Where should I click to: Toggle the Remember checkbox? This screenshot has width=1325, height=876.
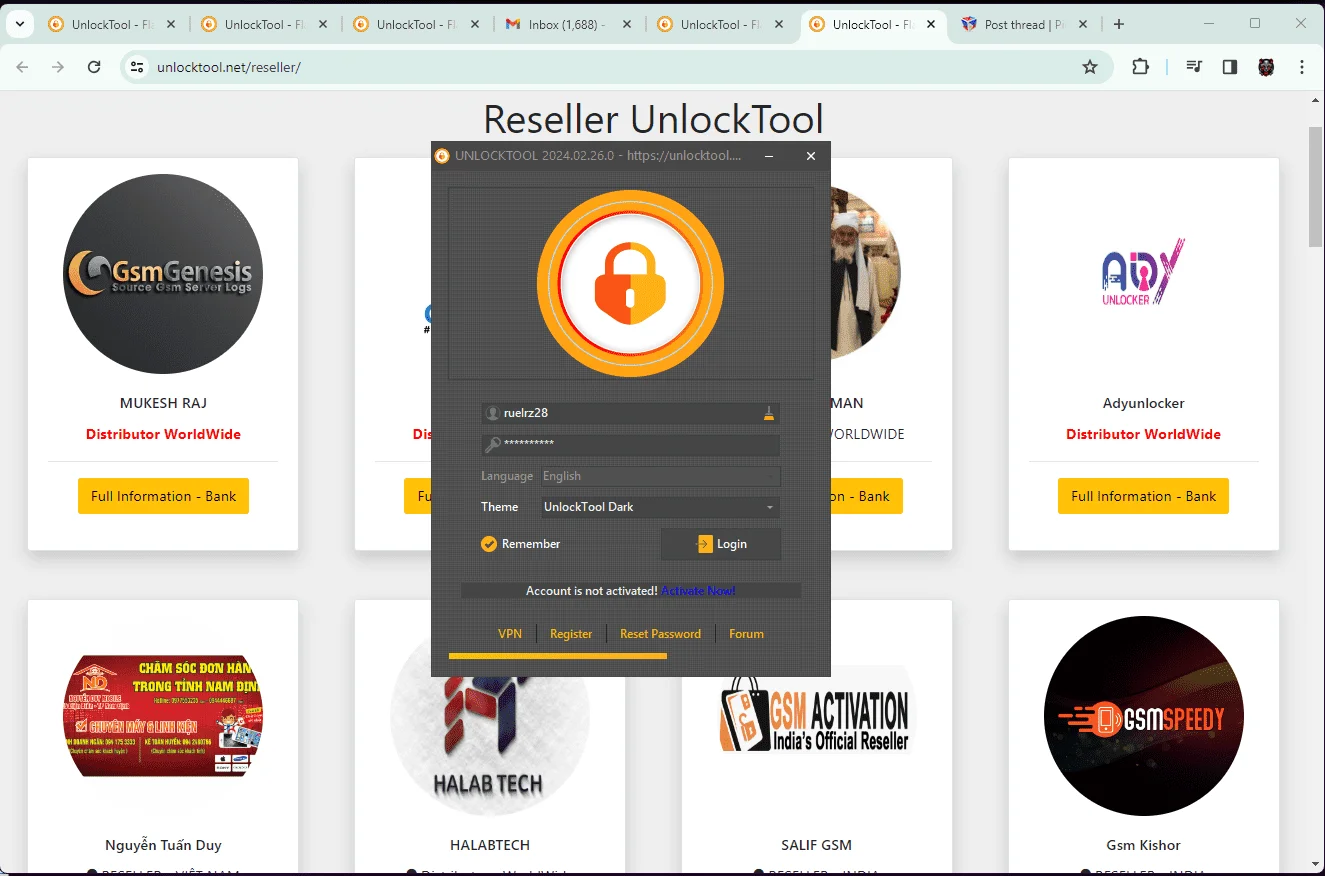[489, 544]
